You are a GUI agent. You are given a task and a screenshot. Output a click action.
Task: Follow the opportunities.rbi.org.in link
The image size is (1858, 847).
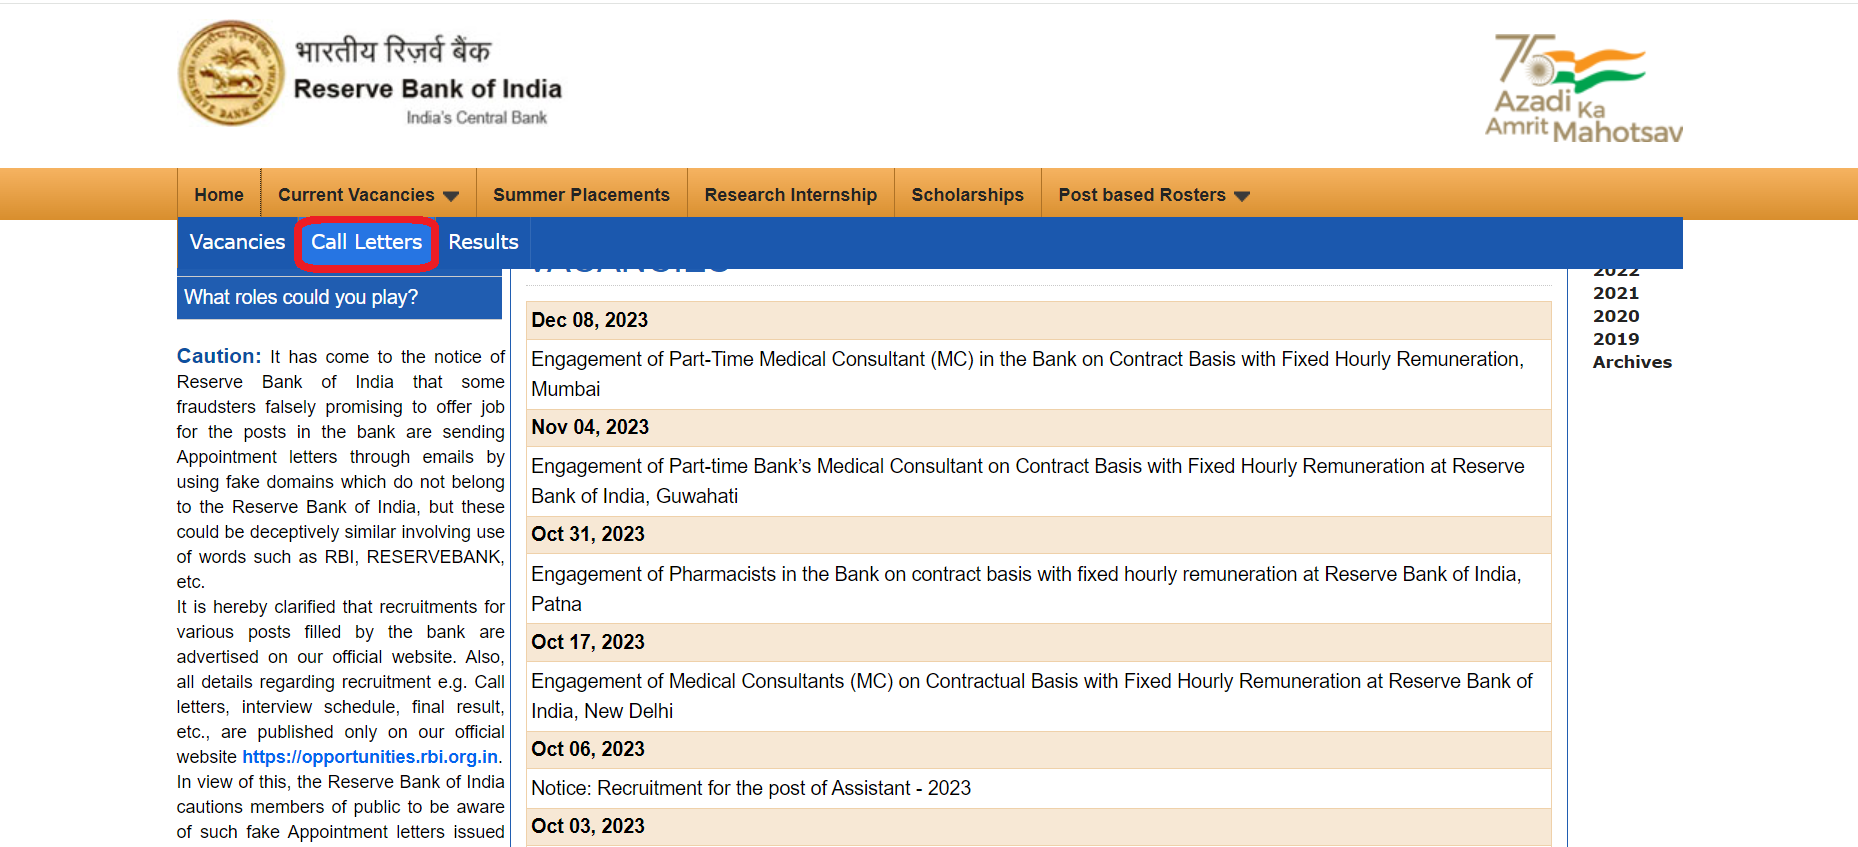370,757
